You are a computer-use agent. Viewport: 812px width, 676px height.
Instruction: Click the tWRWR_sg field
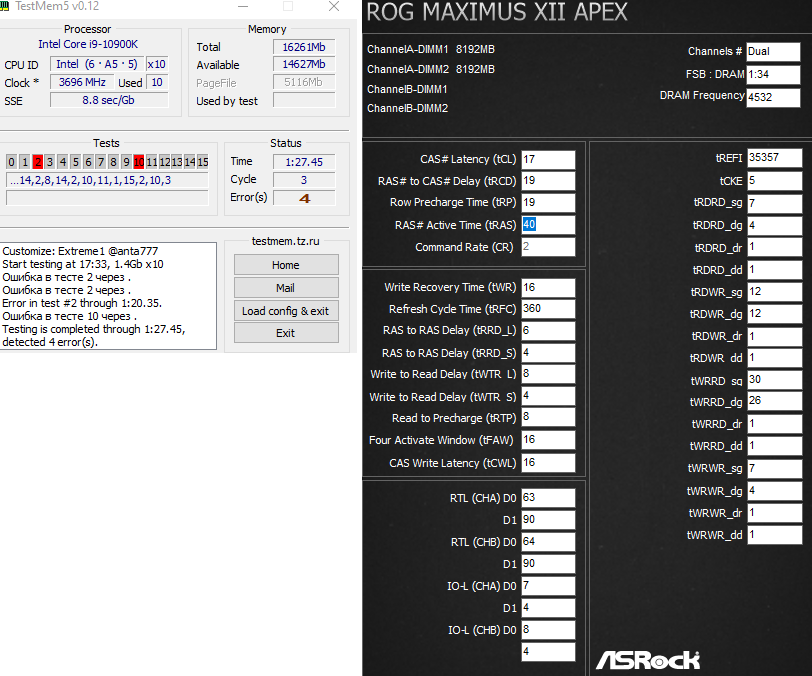coord(774,468)
